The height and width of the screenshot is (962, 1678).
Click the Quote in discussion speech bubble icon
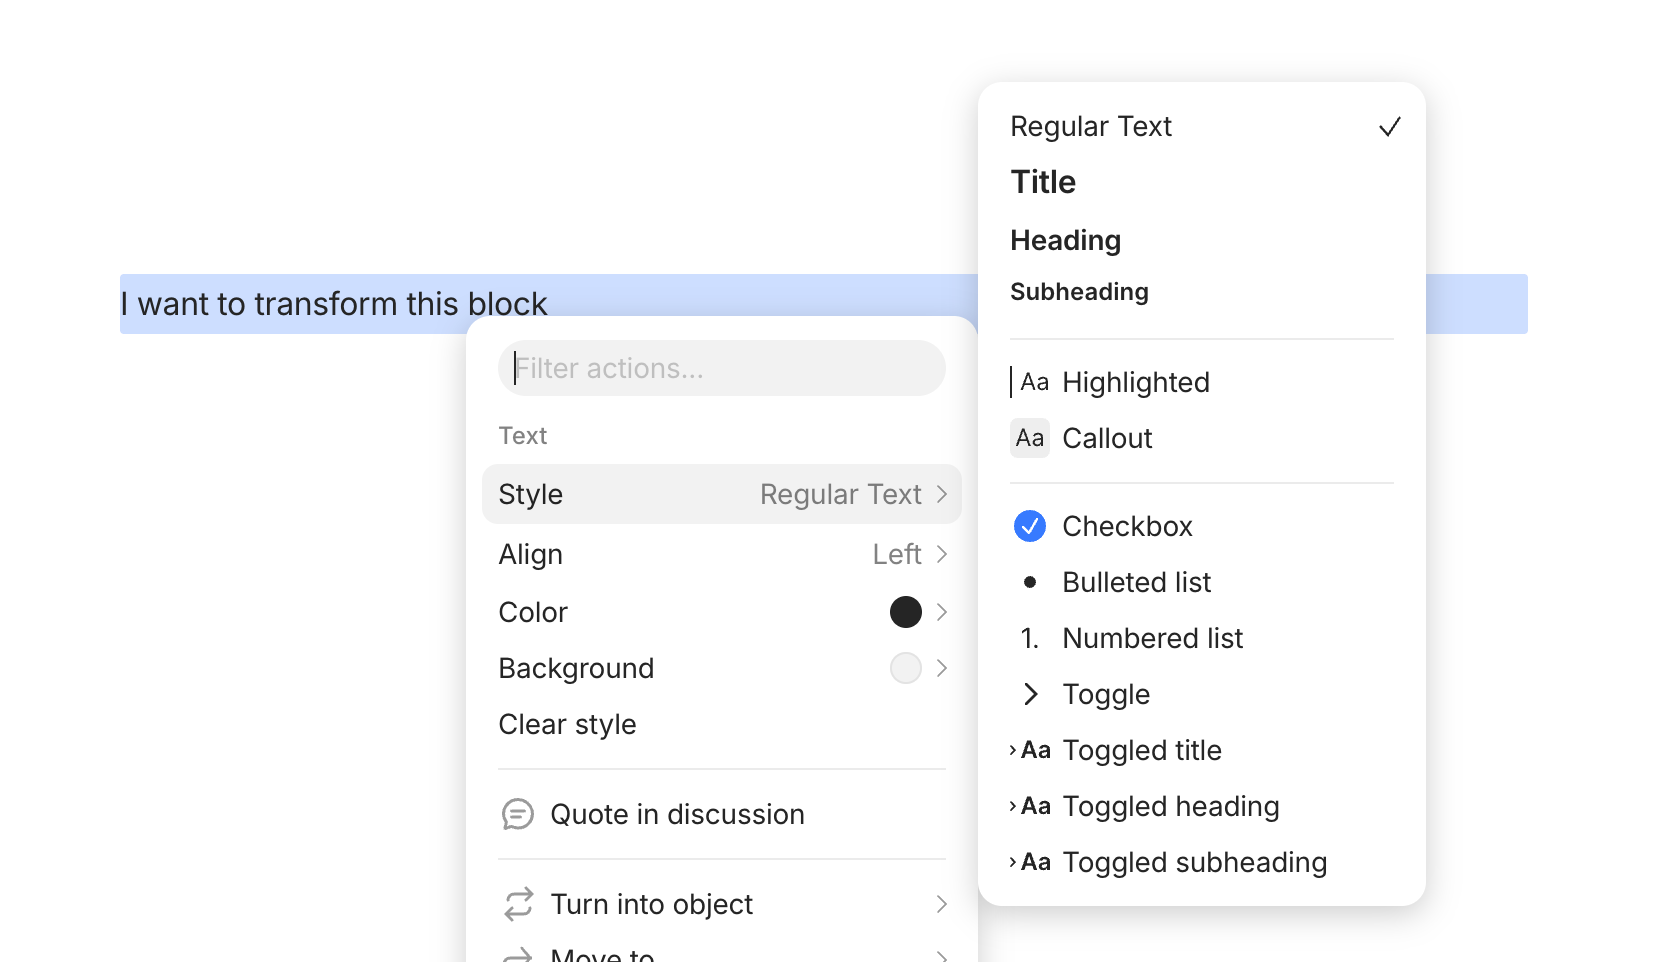(x=518, y=814)
